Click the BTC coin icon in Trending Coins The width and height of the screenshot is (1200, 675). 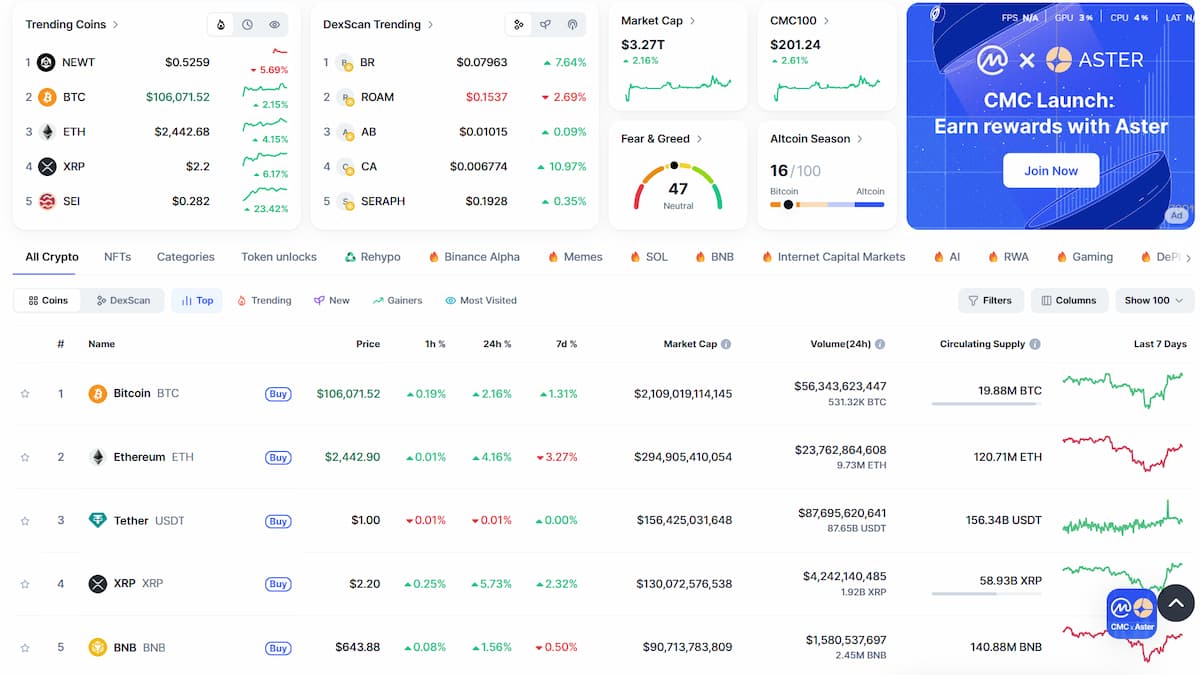click(47, 97)
